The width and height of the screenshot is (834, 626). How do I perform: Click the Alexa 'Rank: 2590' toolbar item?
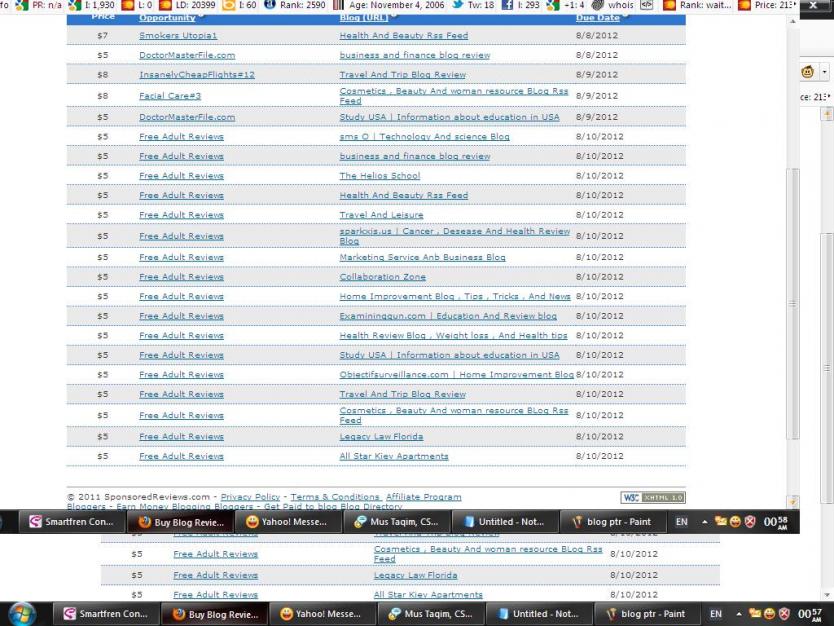pos(295,5)
